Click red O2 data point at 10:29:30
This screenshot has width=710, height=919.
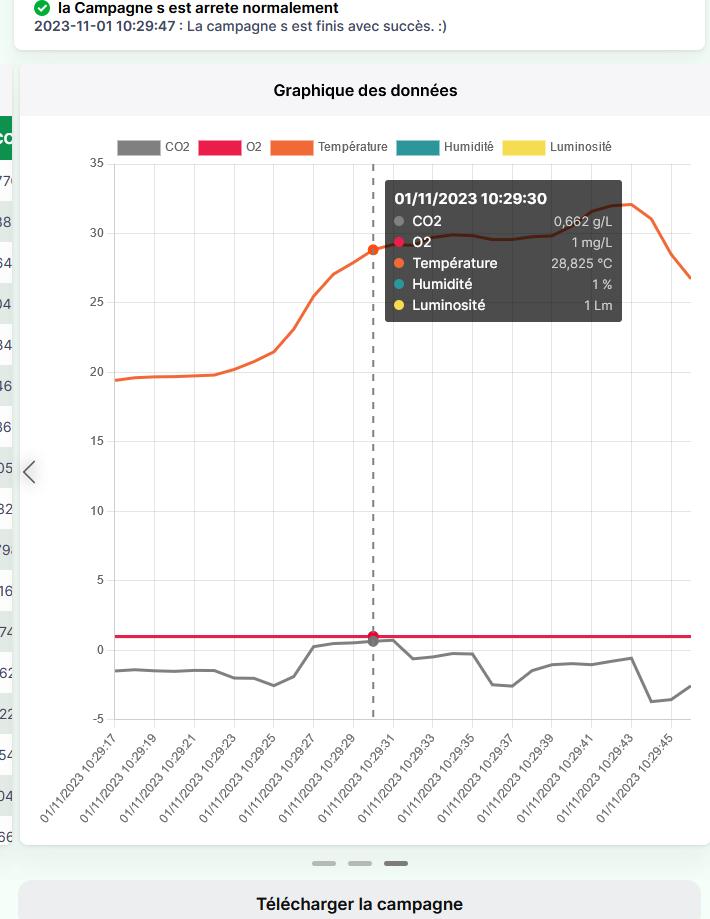tap(373, 636)
